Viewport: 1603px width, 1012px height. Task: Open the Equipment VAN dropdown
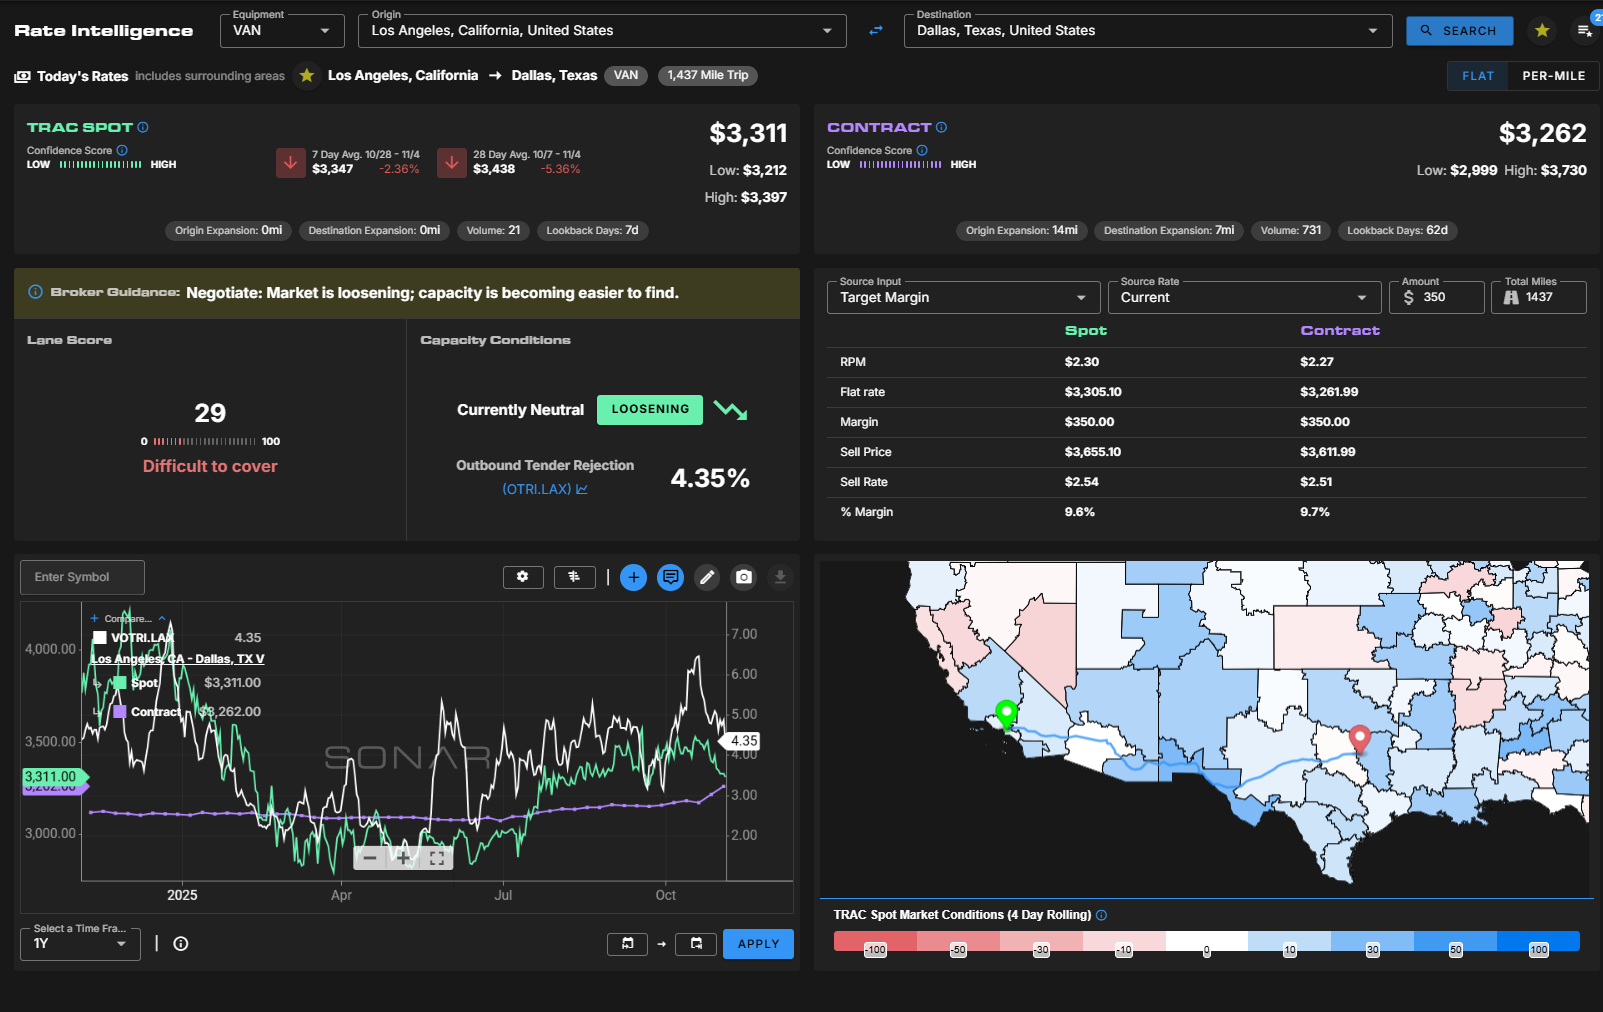(x=281, y=31)
